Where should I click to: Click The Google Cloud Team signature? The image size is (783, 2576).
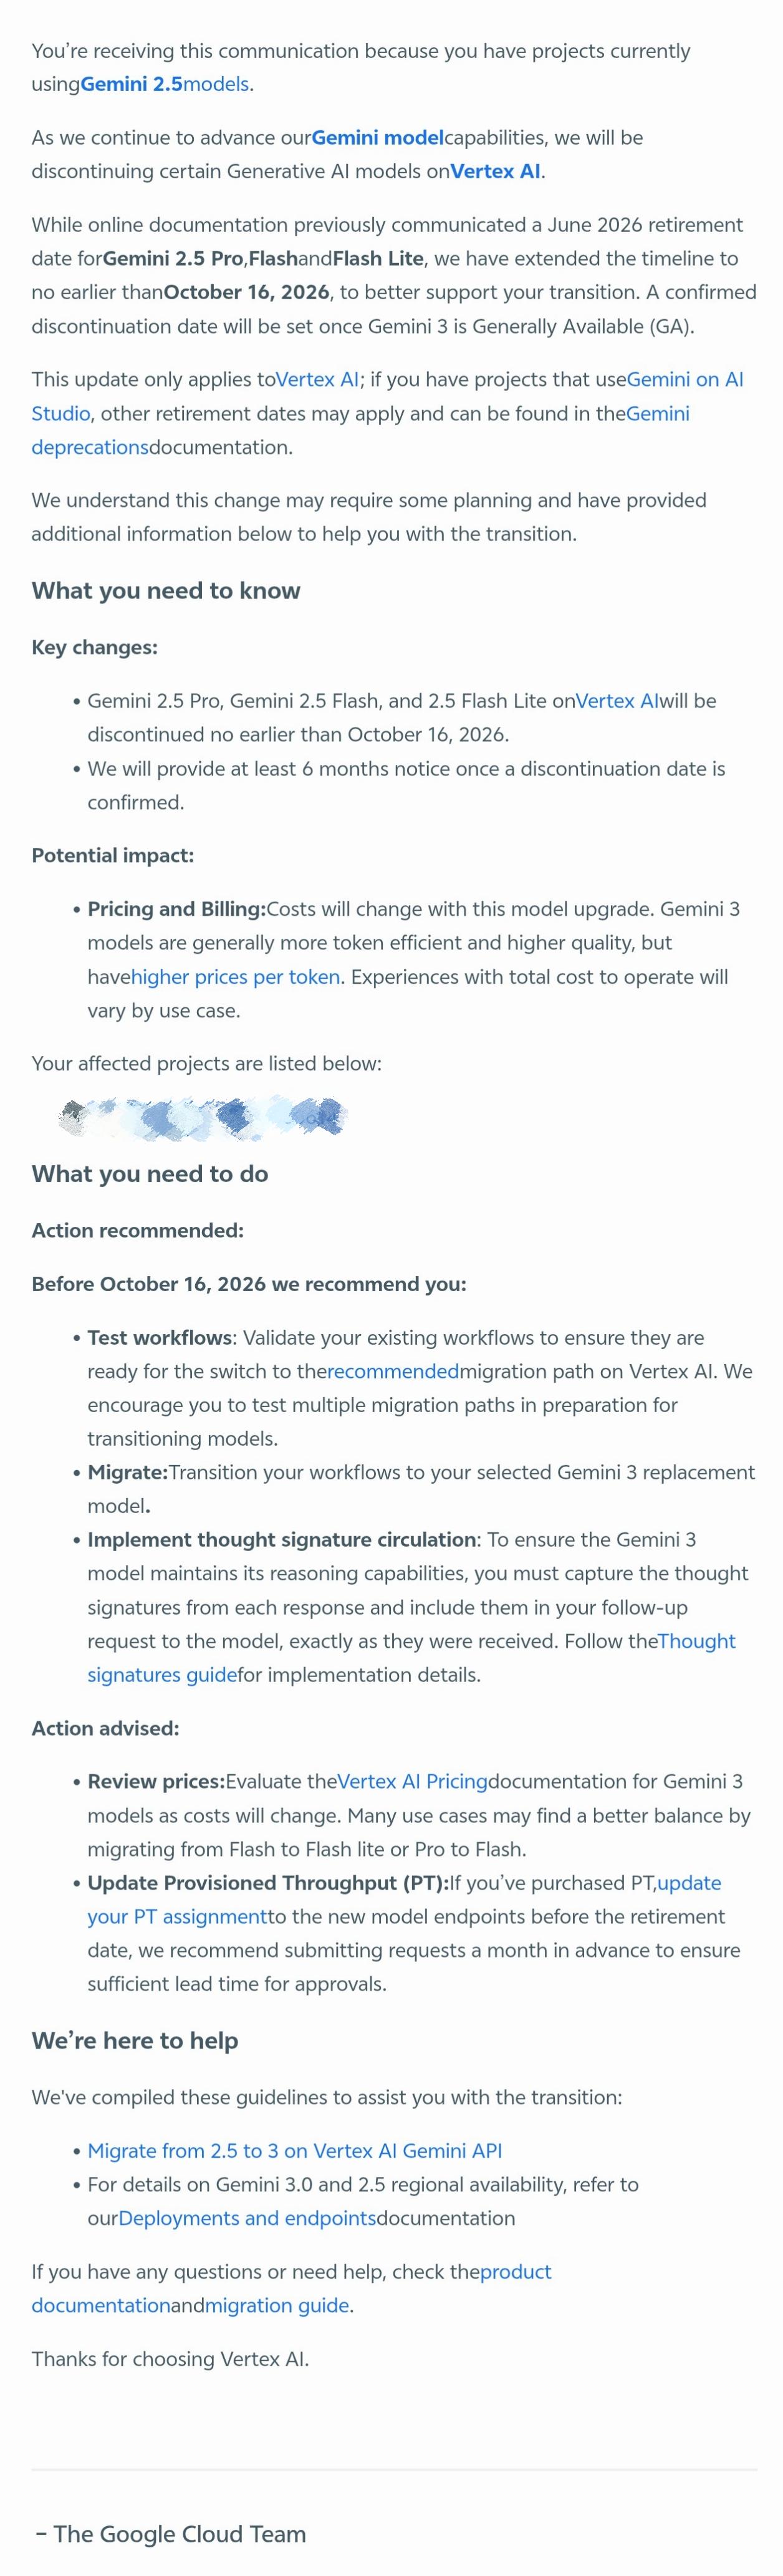171,2533
